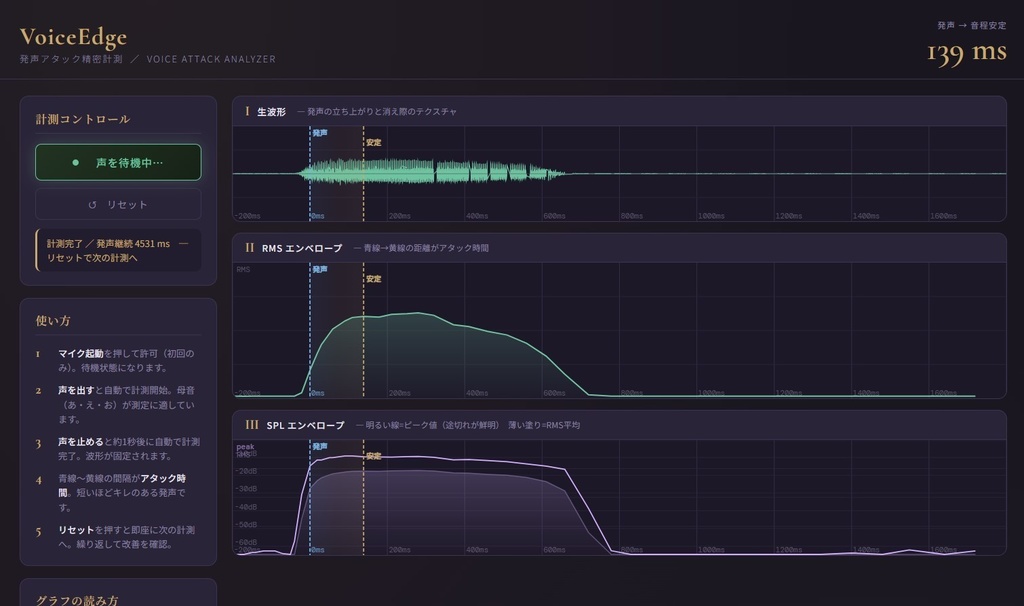Screen dimensions: 1024x606
Task: Click how-to step 3 声を止める
Action: click(x=118, y=449)
